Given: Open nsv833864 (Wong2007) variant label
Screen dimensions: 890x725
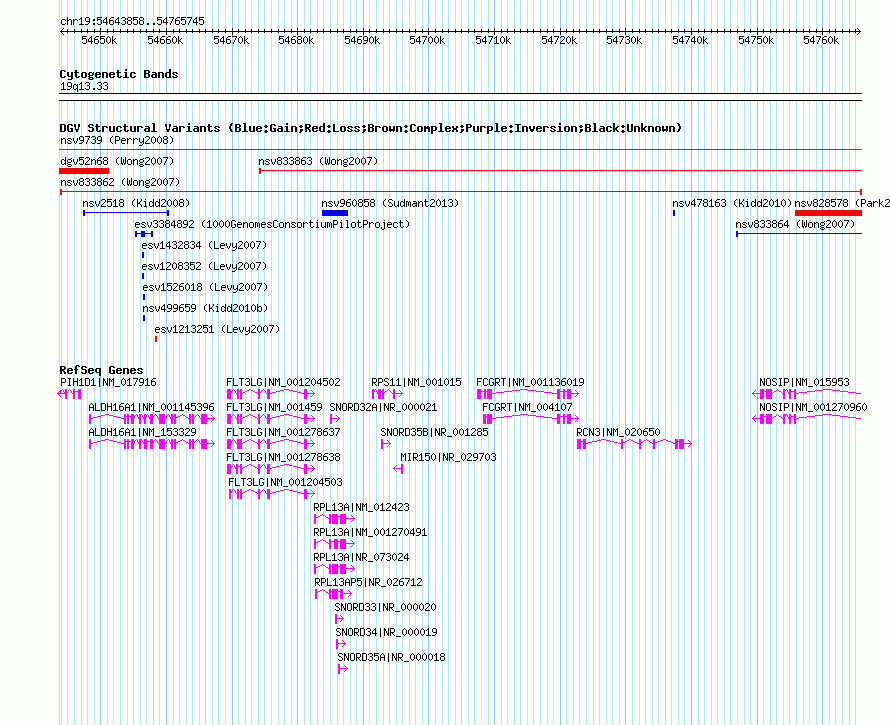Looking at the screenshot, I should tap(795, 224).
